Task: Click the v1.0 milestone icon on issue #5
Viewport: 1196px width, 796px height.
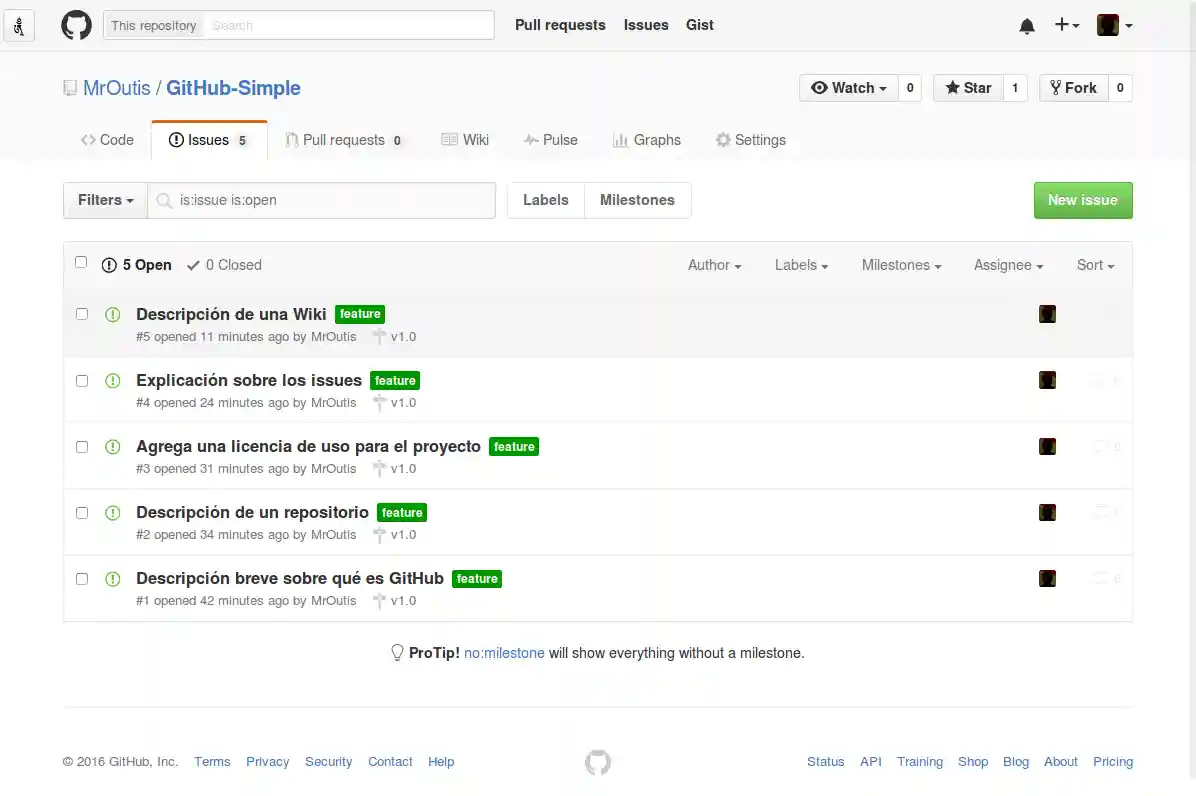Action: (x=380, y=336)
